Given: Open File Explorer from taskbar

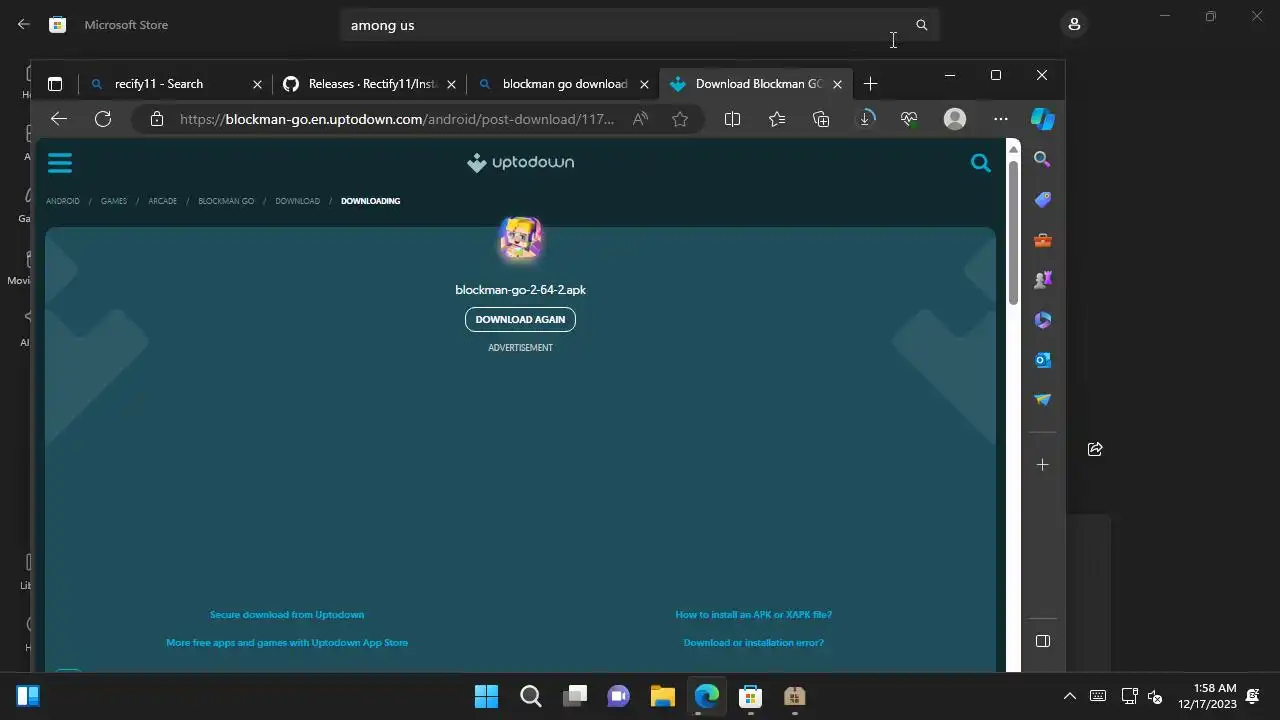Looking at the screenshot, I should 662,696.
